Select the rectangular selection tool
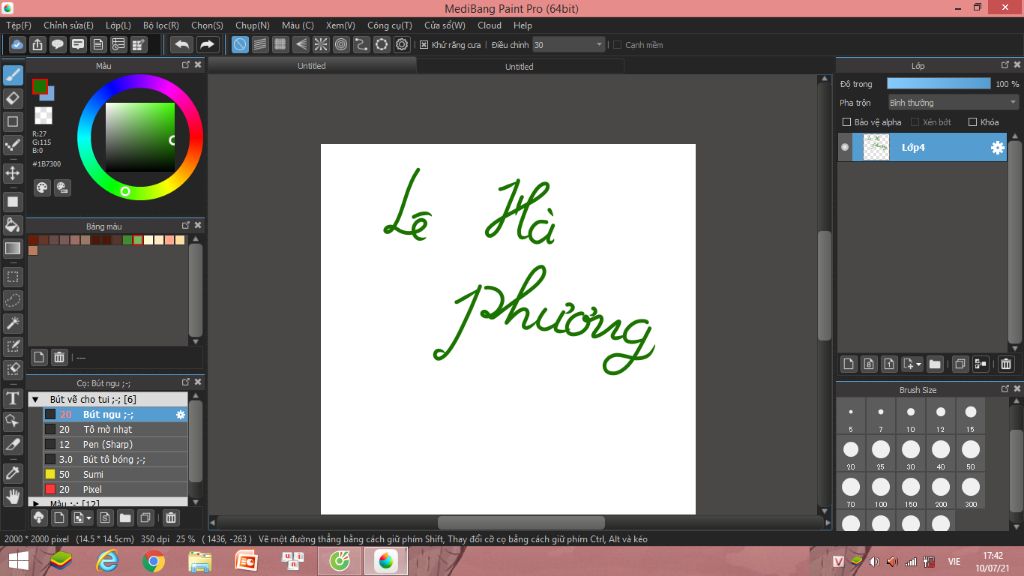Viewport: 1024px width, 576px height. pos(12,277)
